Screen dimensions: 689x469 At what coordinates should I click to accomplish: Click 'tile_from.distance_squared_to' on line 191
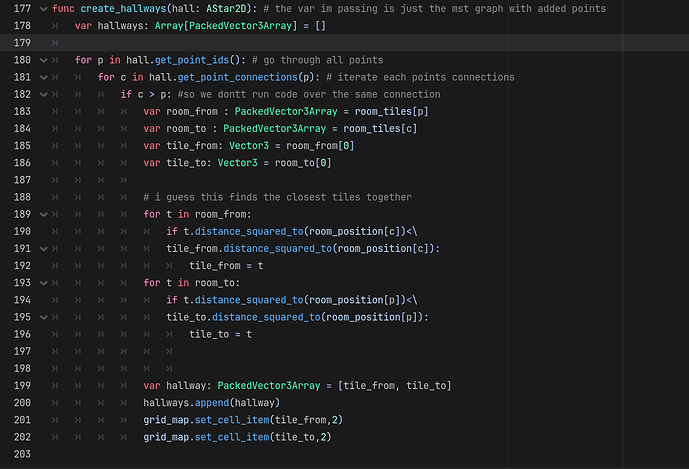click(x=249, y=249)
